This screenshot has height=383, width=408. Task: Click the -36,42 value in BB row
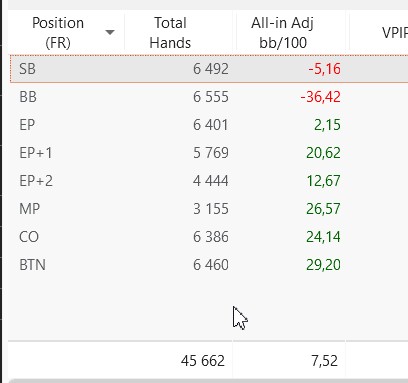click(x=320, y=97)
